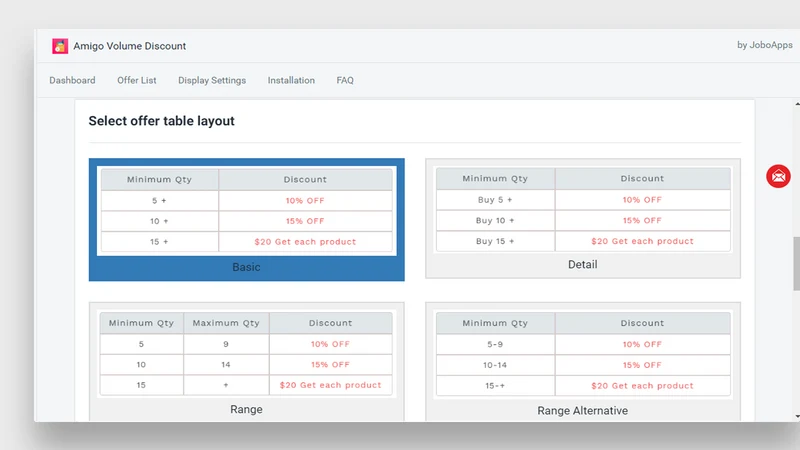Click '10-14' cell in Range Alternative table

tap(495, 365)
